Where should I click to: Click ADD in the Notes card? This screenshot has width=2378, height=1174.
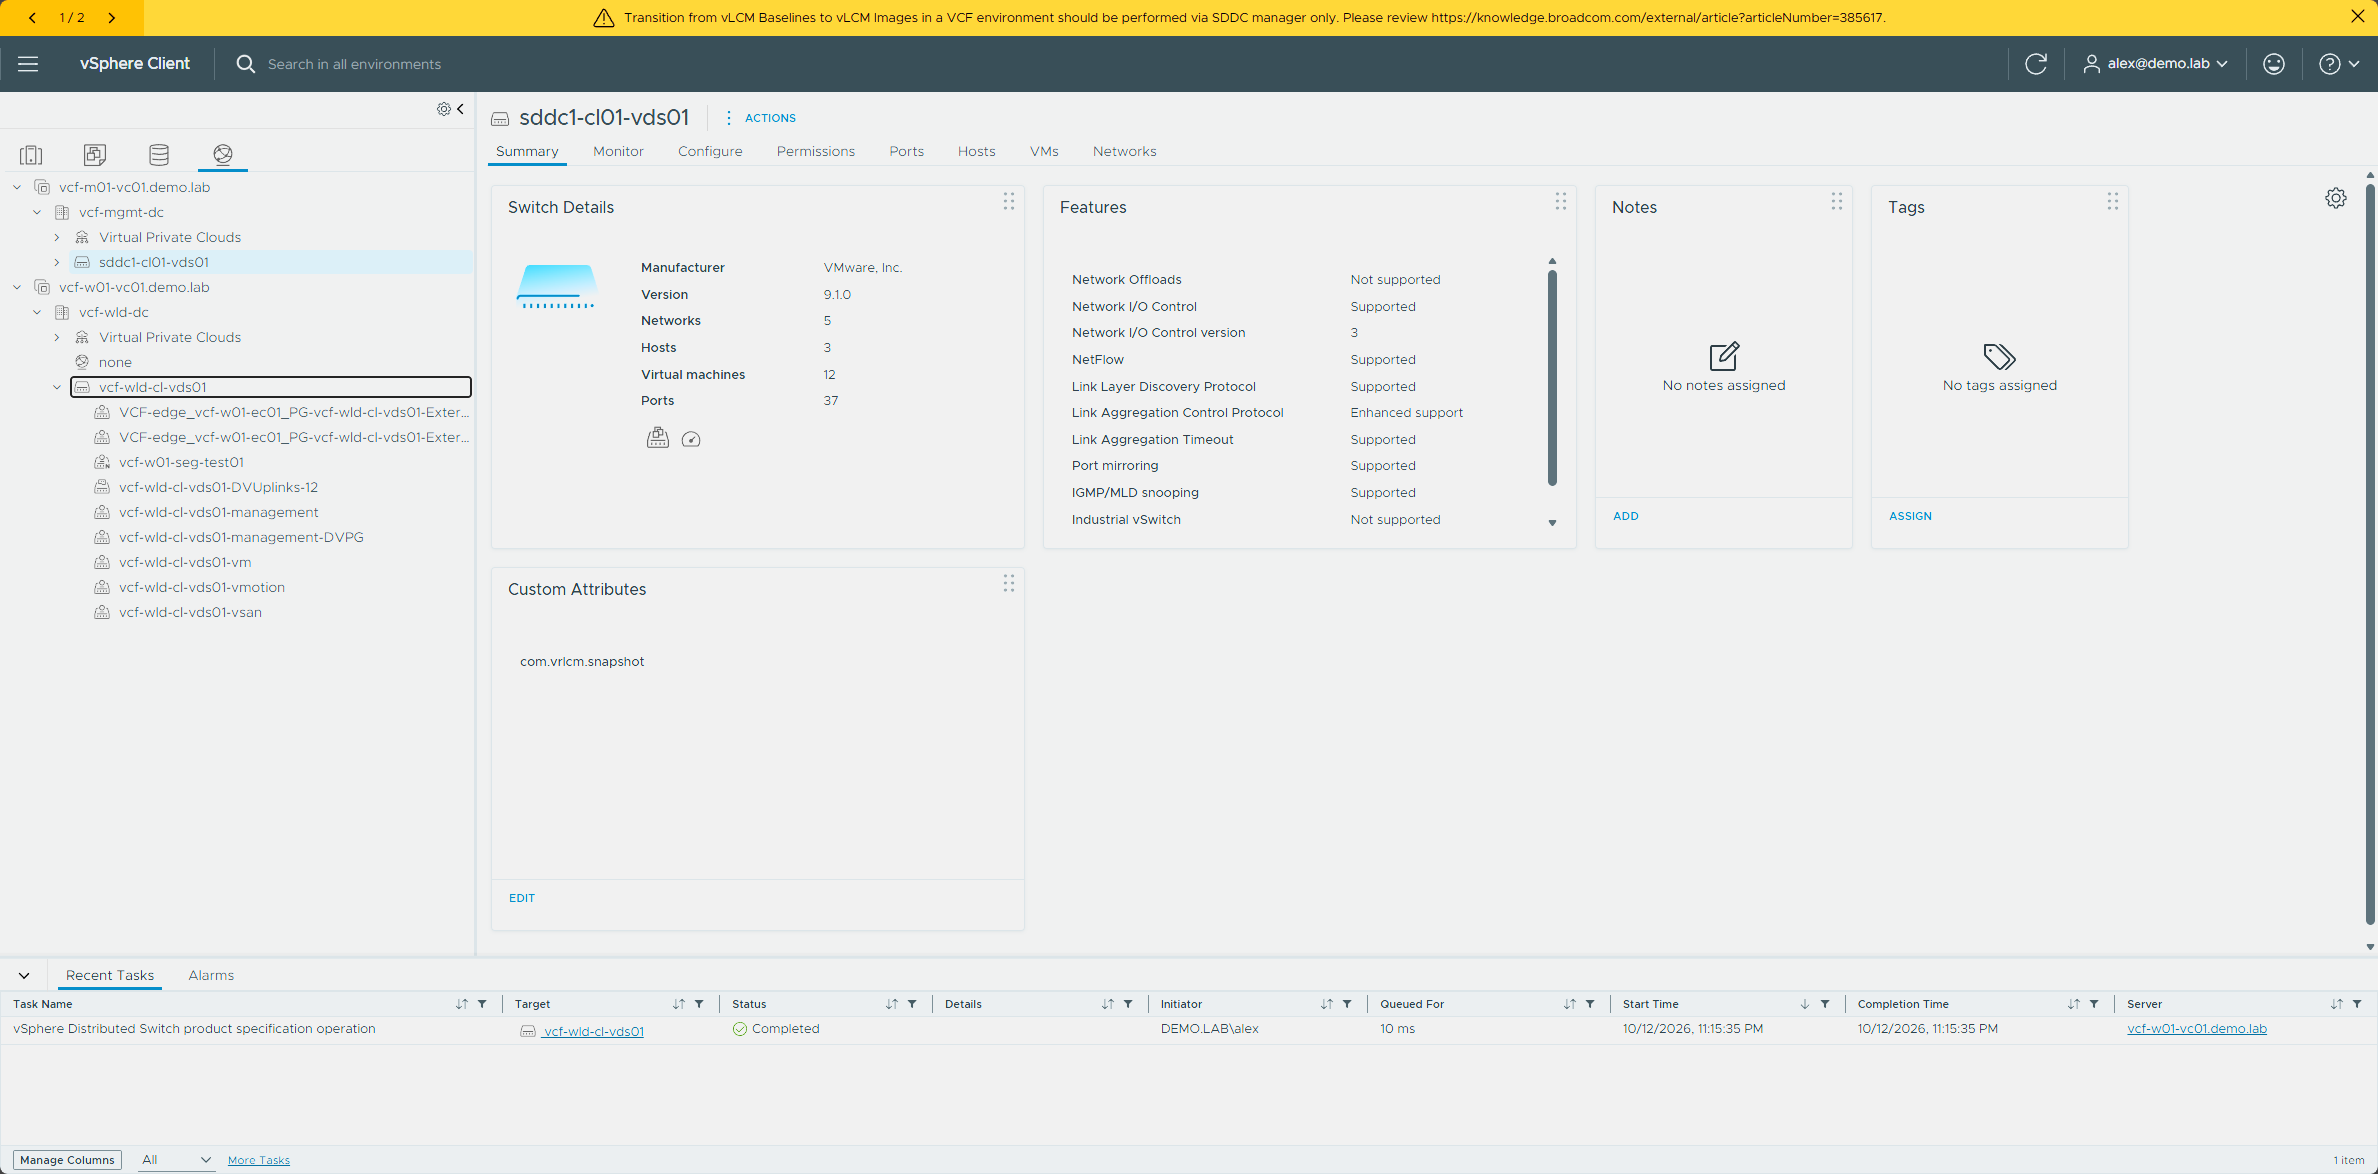[x=1625, y=516]
